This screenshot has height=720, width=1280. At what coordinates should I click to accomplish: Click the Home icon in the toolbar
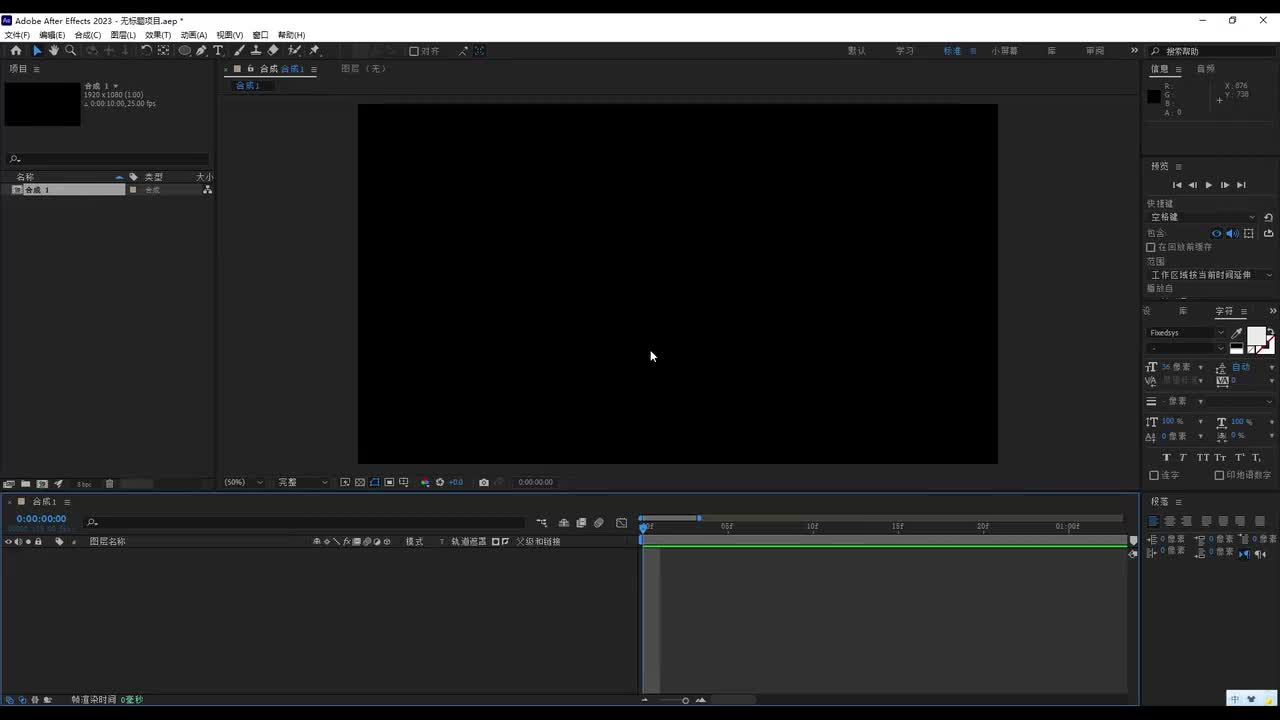(x=15, y=50)
